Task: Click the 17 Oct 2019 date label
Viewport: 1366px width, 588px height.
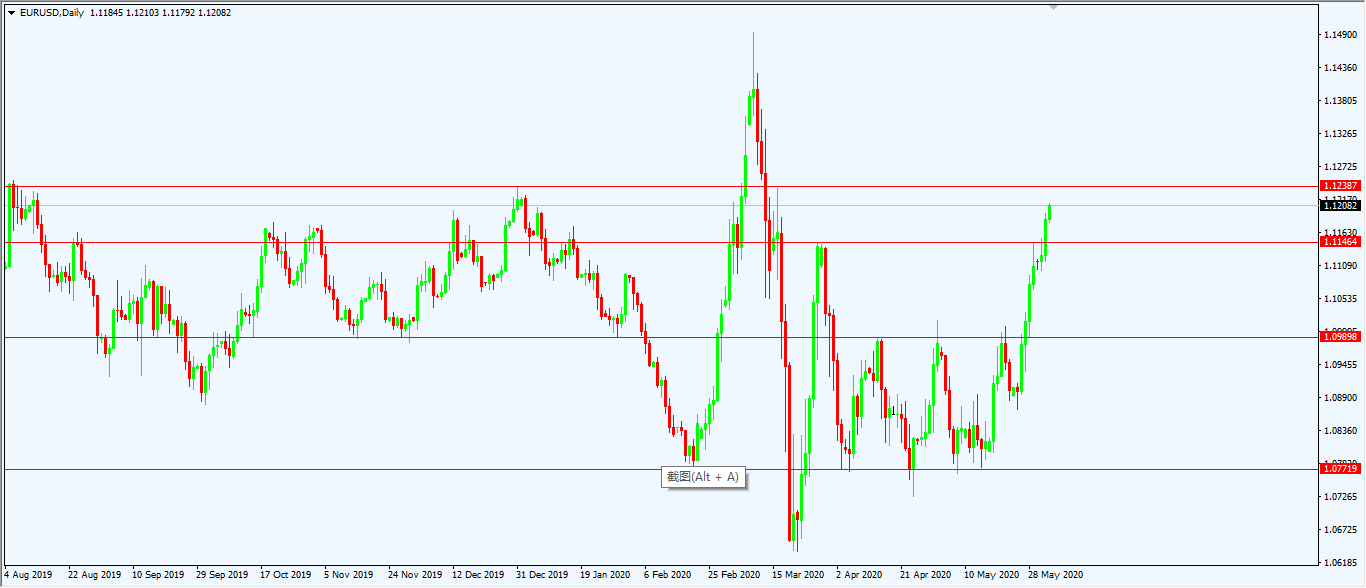Action: coord(286,575)
